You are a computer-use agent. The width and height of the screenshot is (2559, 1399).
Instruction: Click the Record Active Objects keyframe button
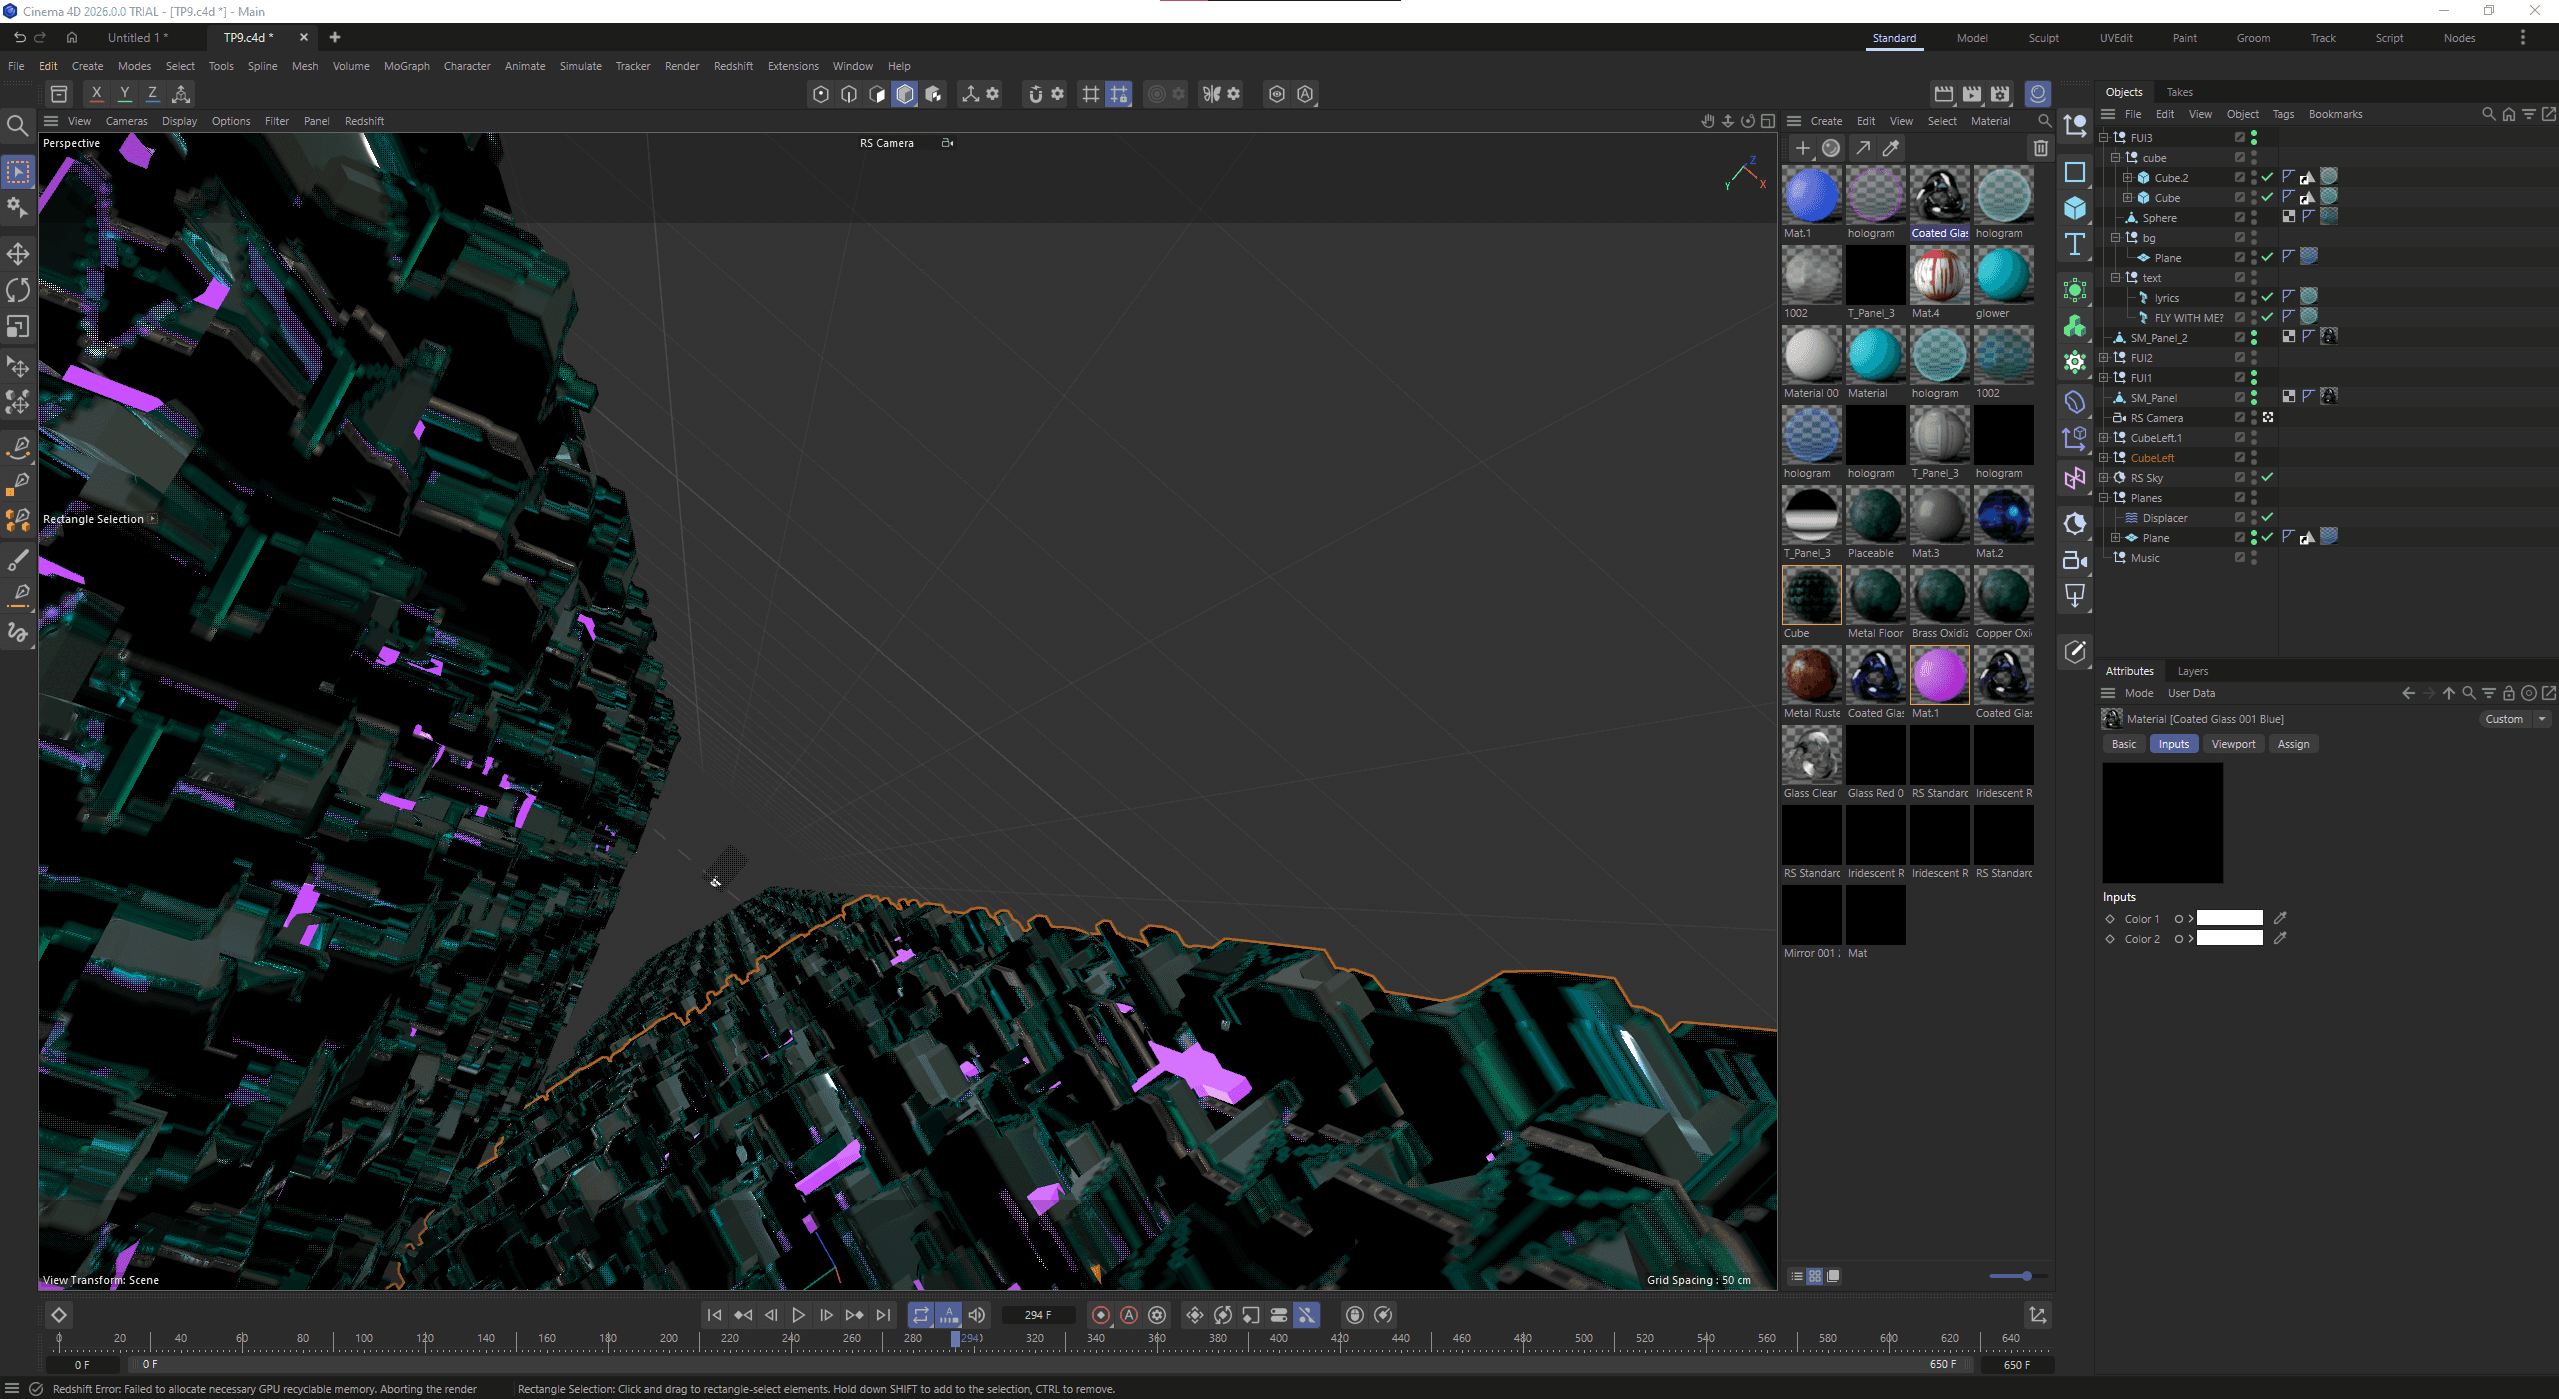pos(1100,1315)
